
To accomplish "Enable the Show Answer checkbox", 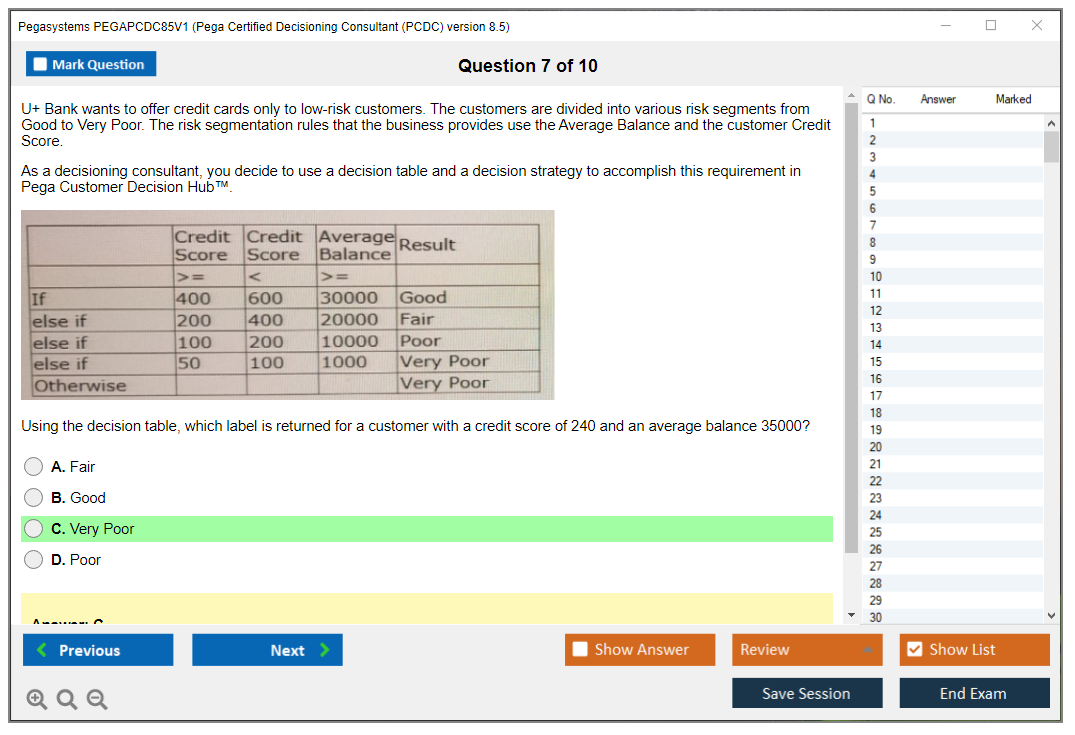I will [x=580, y=650].
